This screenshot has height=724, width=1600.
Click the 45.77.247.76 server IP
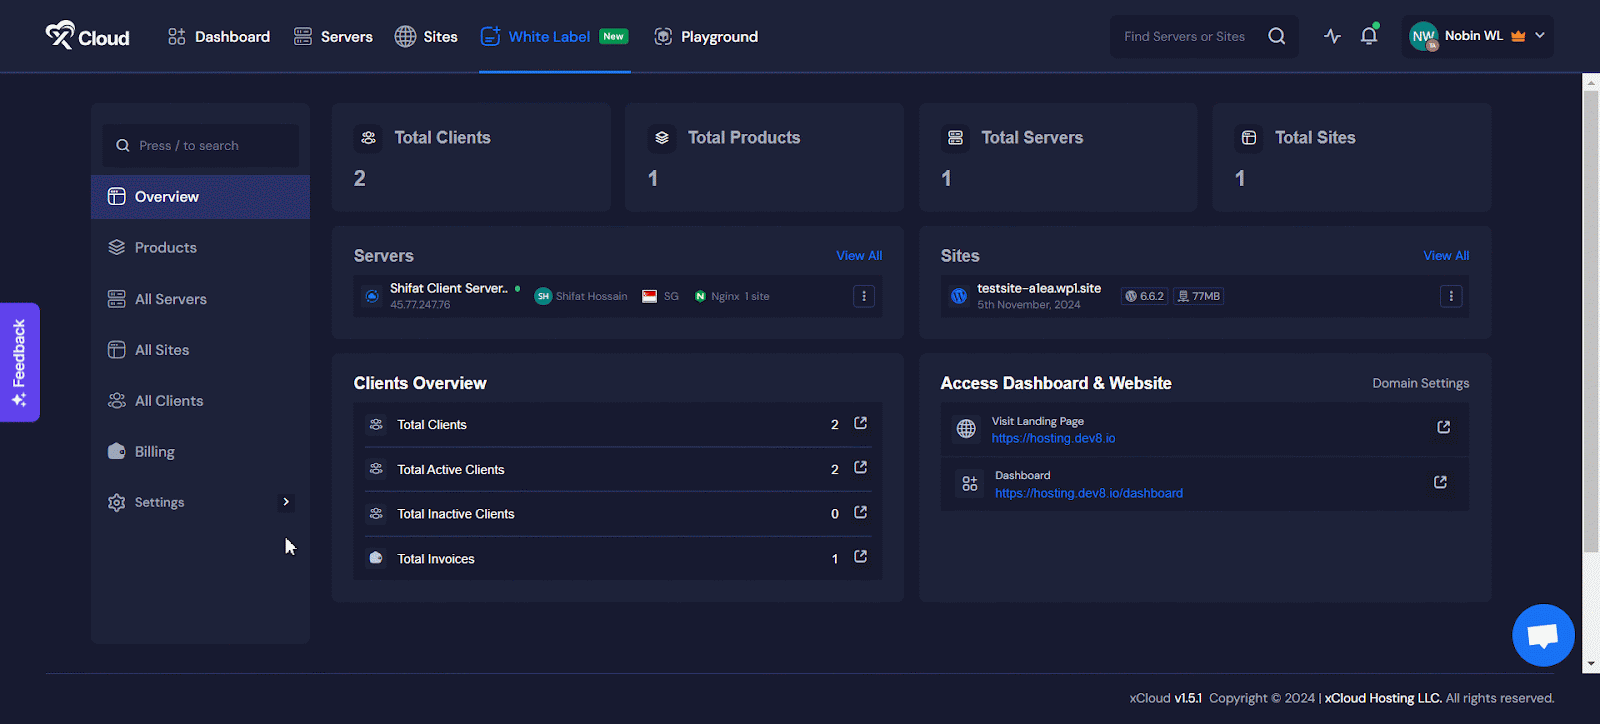(x=420, y=305)
